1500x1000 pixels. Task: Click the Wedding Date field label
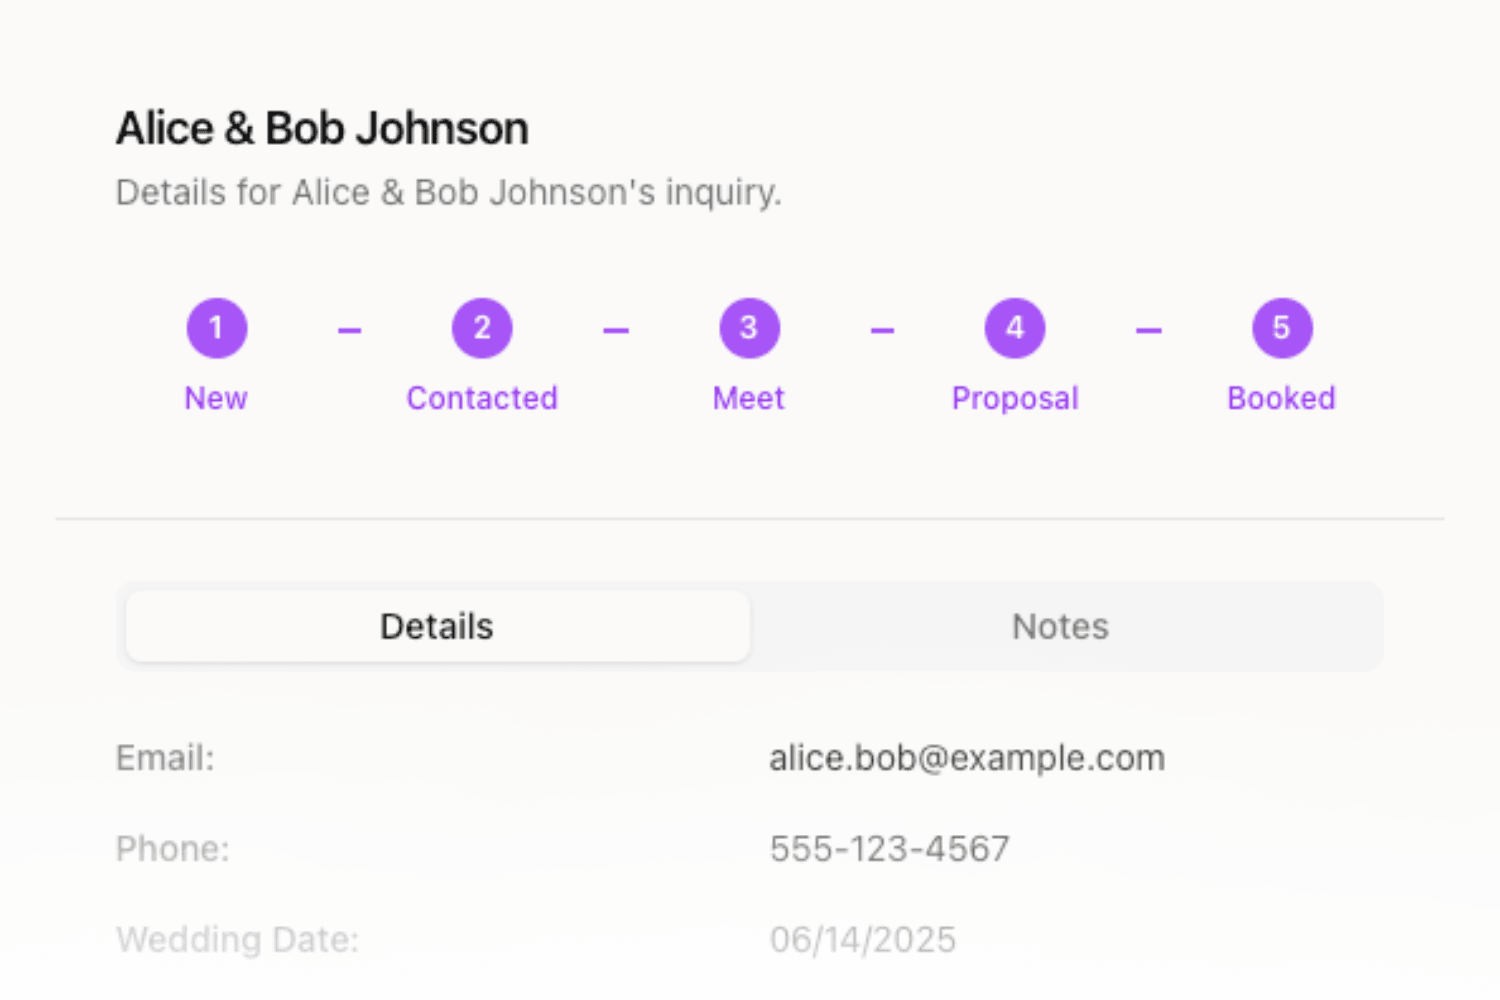[x=237, y=940]
